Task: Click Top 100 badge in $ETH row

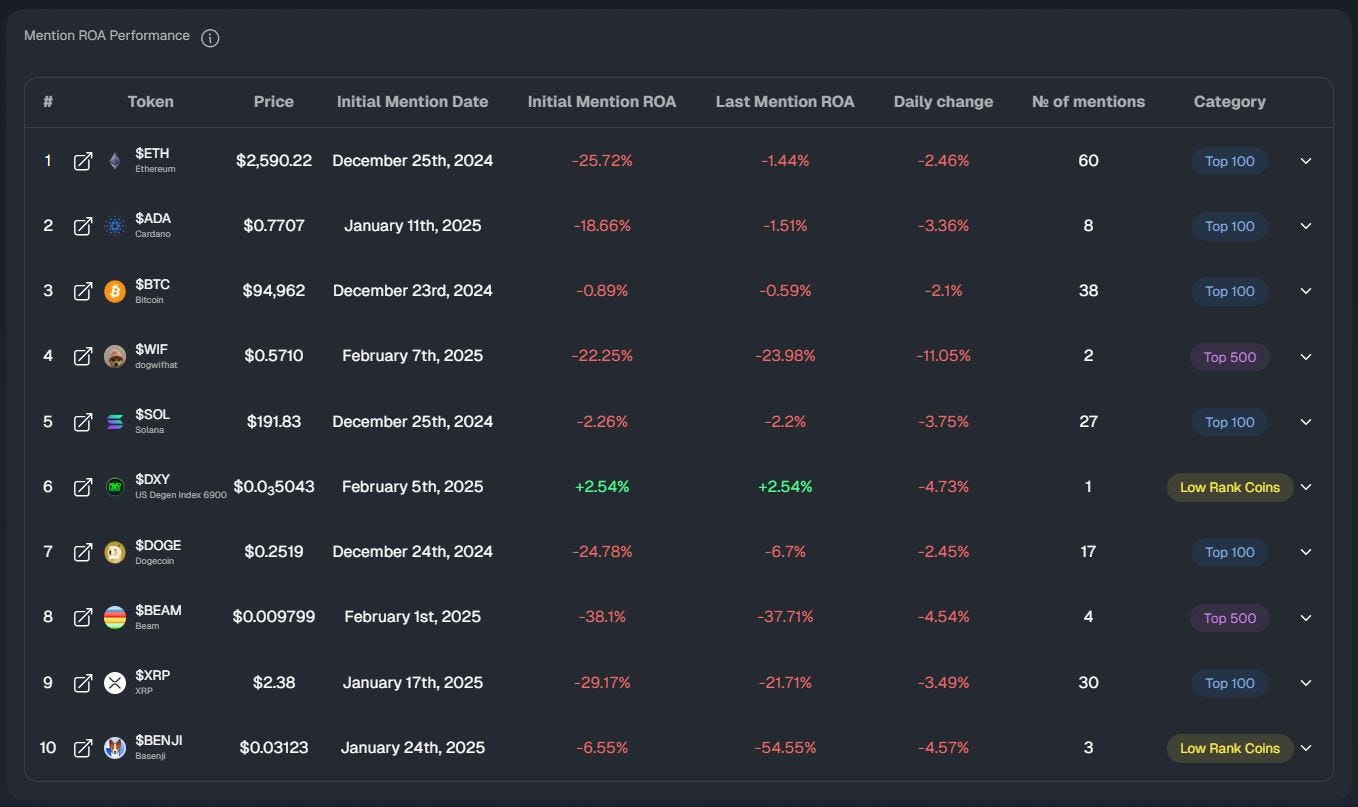Action: pyautogui.click(x=1230, y=161)
